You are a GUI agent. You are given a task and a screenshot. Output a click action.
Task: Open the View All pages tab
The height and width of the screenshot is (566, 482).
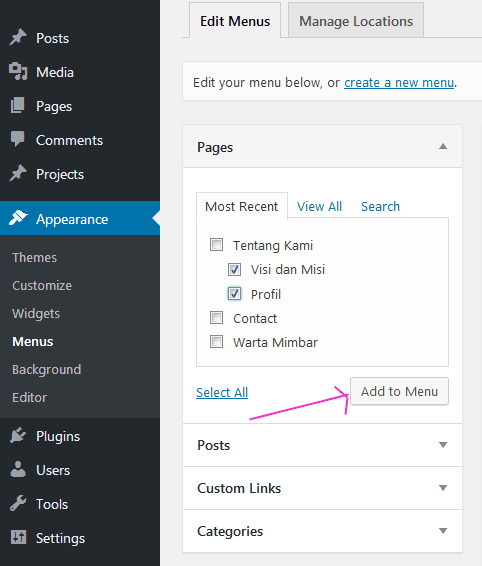pos(319,206)
